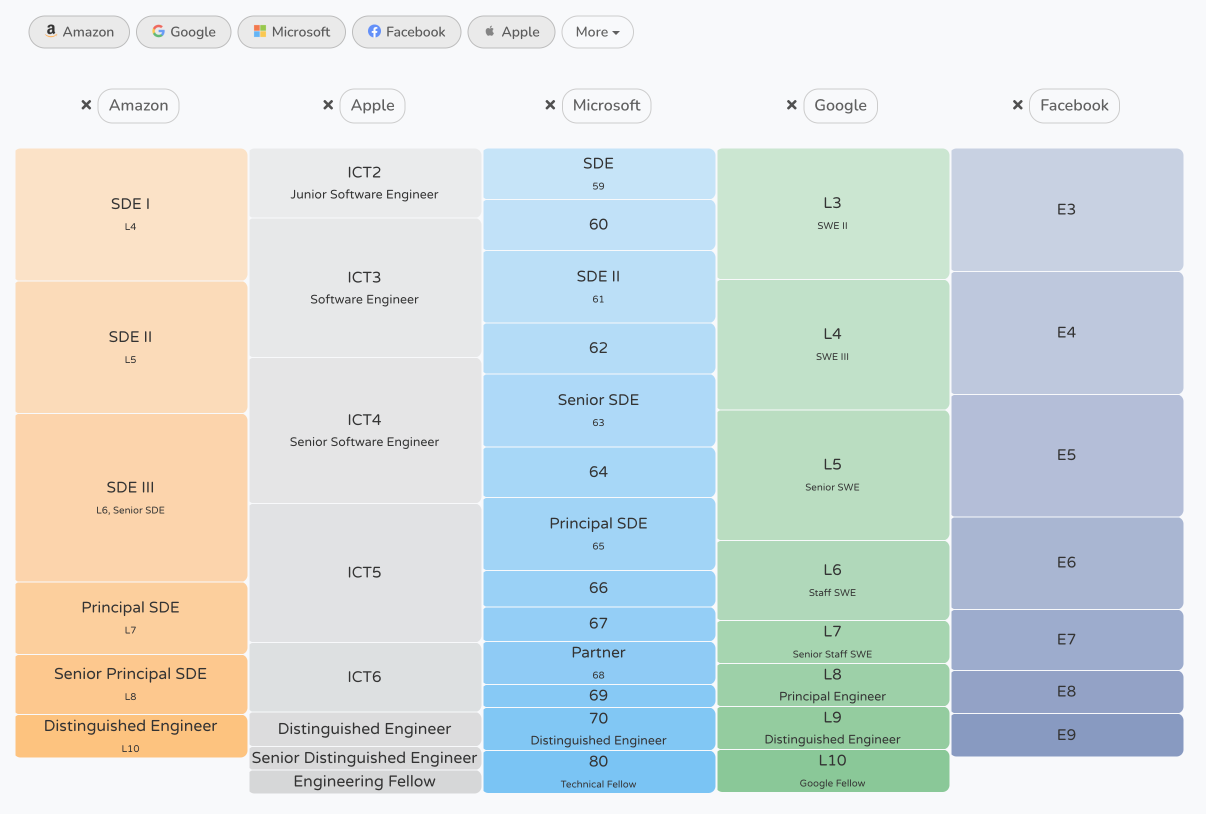1206x814 pixels.
Task: Click the Facebook column header label
Action: (x=1075, y=105)
